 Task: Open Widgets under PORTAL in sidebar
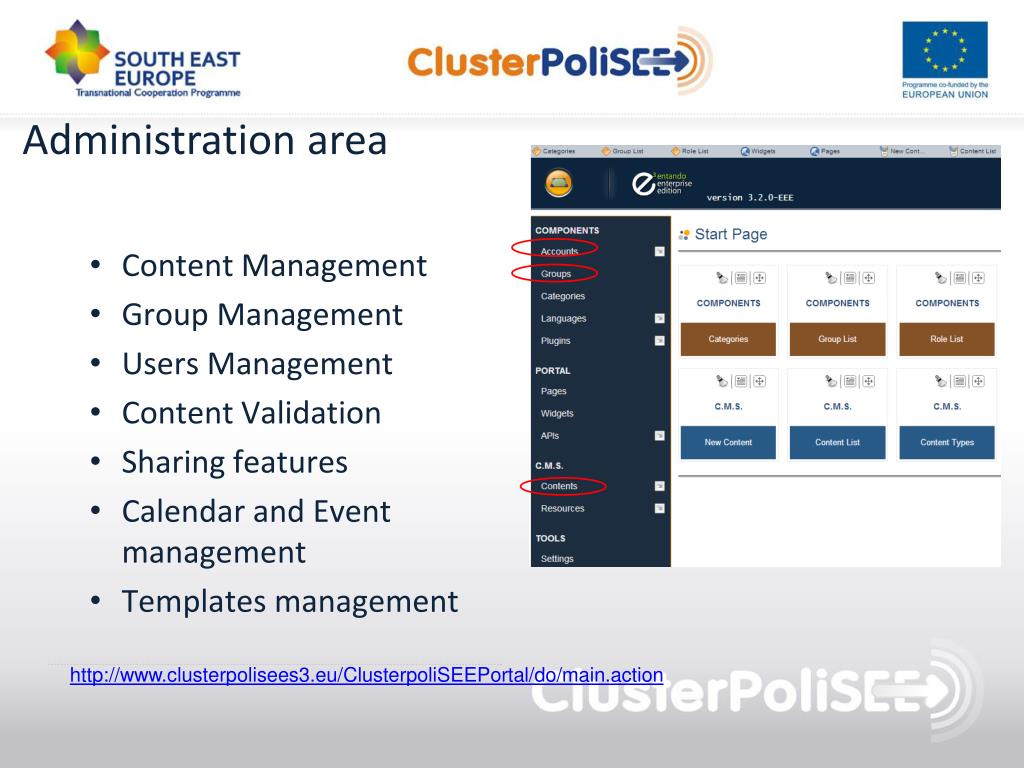tap(557, 413)
